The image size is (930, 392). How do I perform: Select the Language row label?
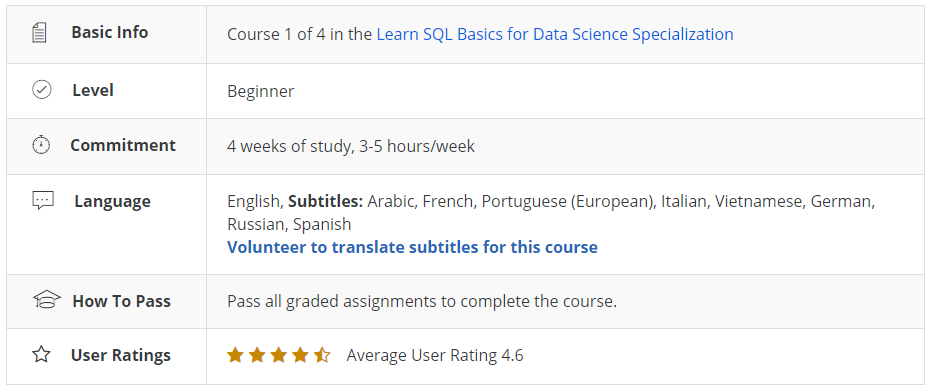pyautogui.click(x=113, y=202)
